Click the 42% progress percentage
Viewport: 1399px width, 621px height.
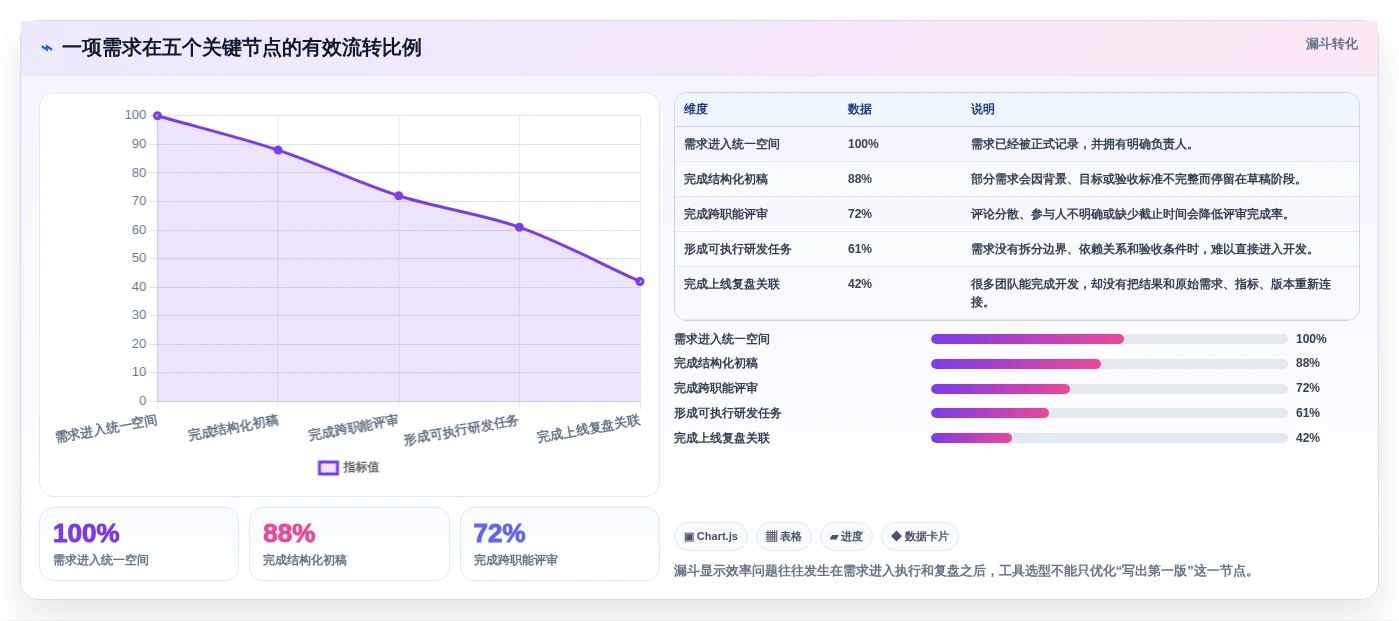point(1308,438)
